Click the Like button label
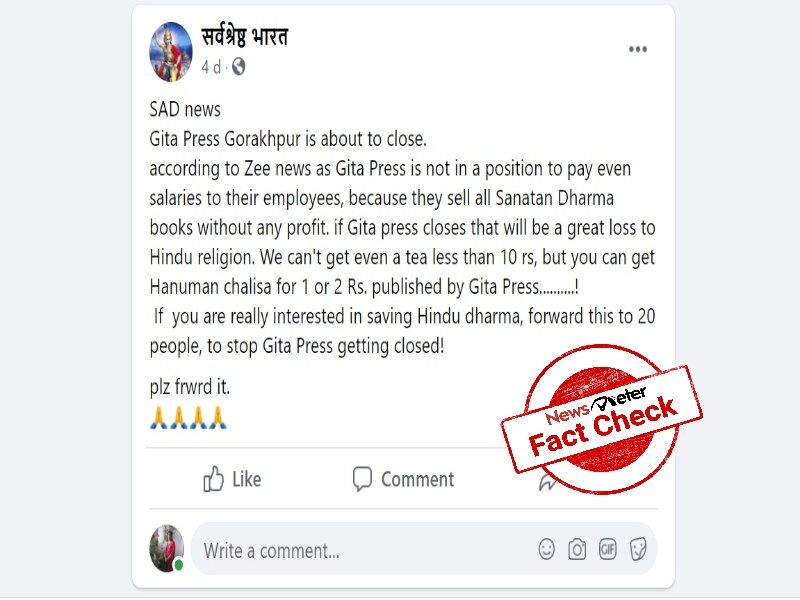Image resolution: width=800 pixels, height=600 pixels. click(246, 480)
